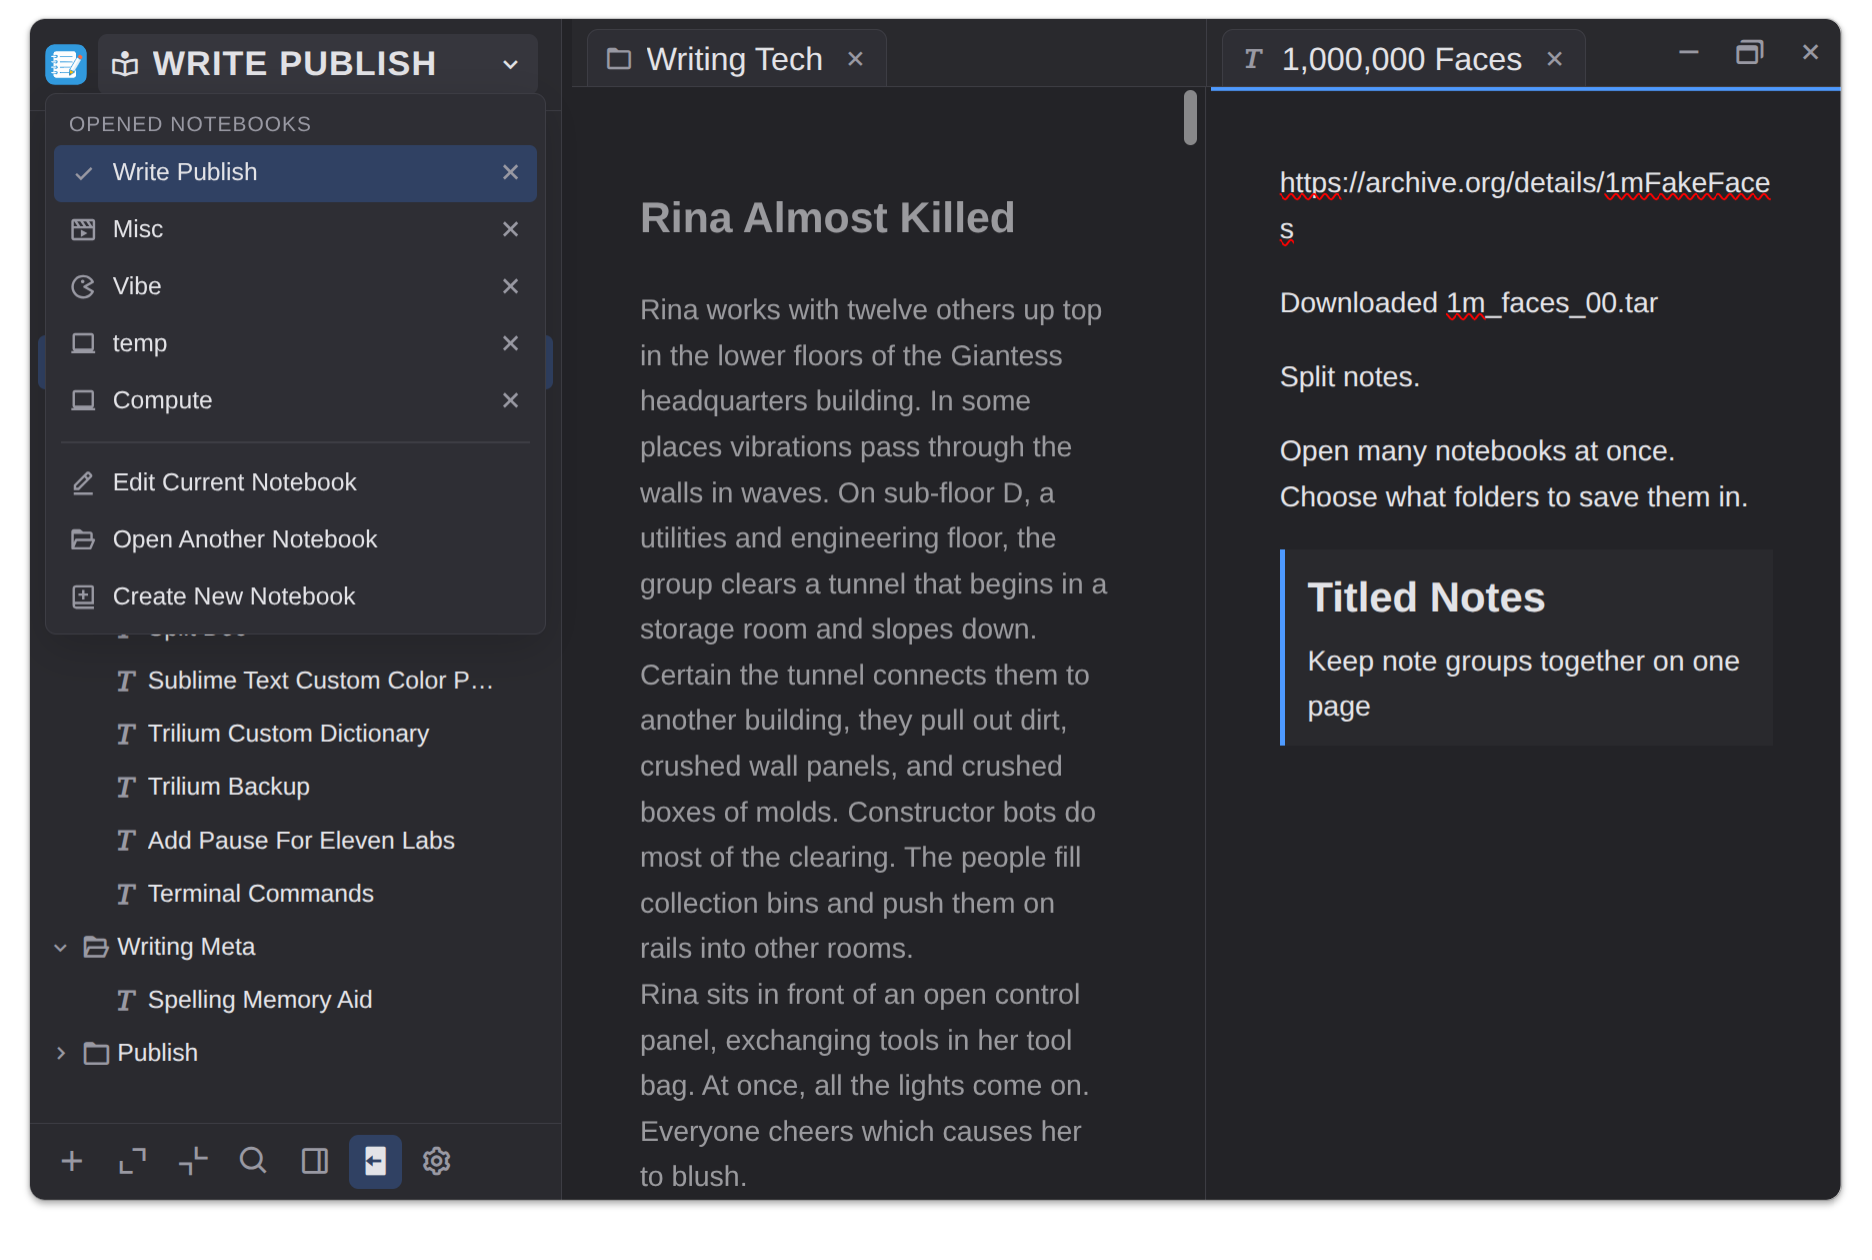Click the plus add-note icon in bottom toolbar

click(x=72, y=1162)
